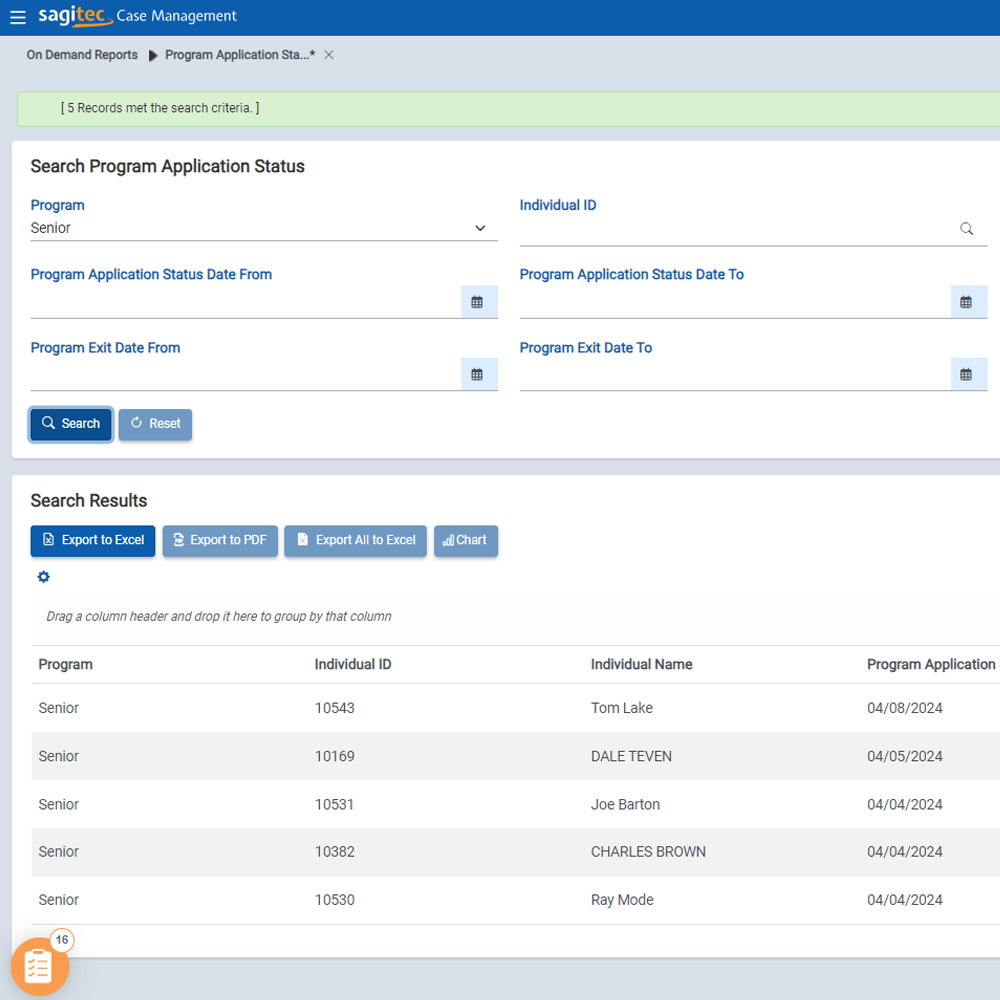Image resolution: width=1000 pixels, height=1000 pixels.
Task: Run the Search button
Action: coord(71,424)
